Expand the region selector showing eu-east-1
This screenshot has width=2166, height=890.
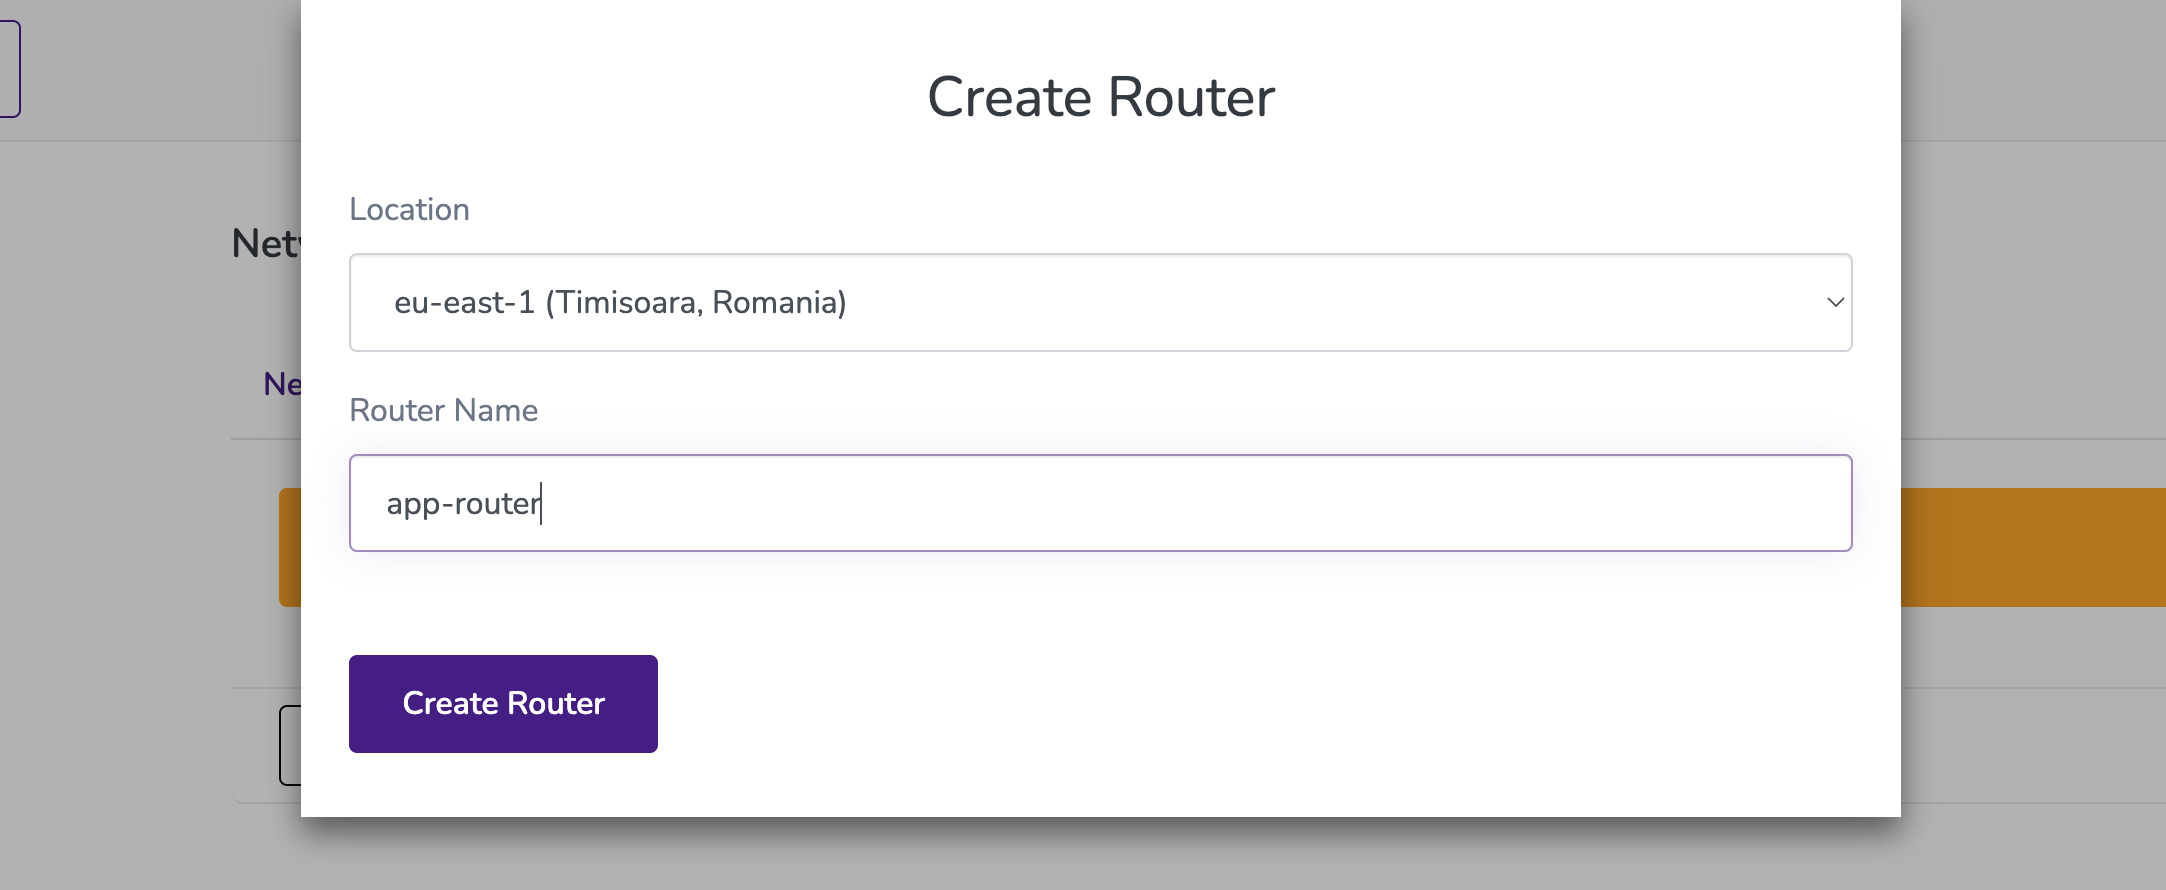pyautogui.click(x=1100, y=302)
